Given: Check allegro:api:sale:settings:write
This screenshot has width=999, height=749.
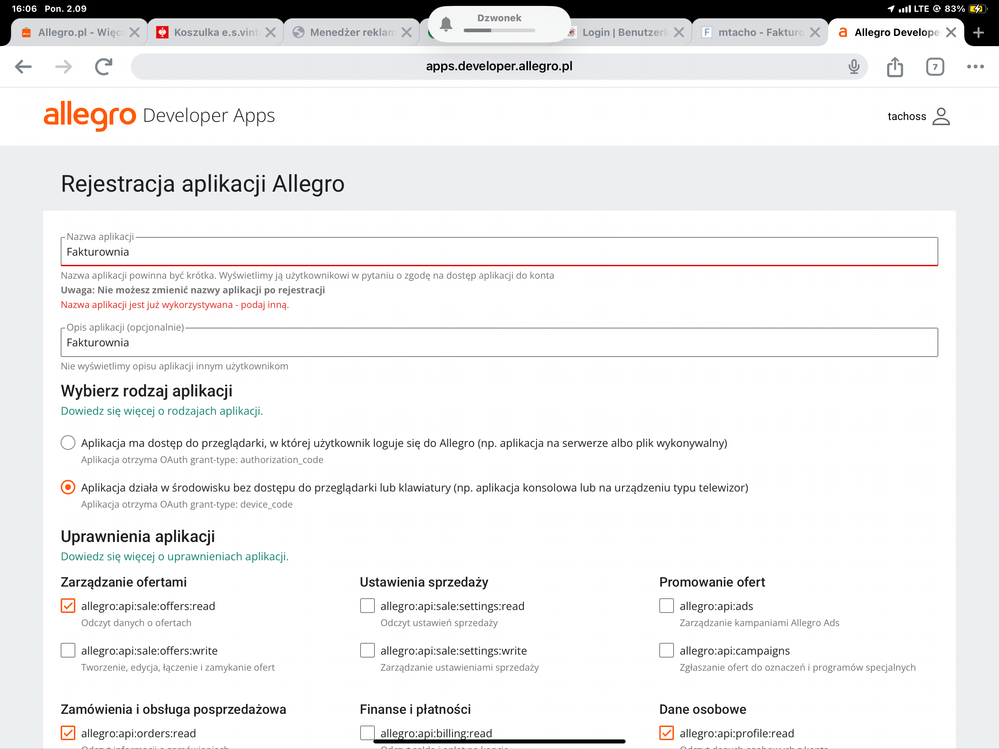Looking at the screenshot, I should pyautogui.click(x=368, y=650).
